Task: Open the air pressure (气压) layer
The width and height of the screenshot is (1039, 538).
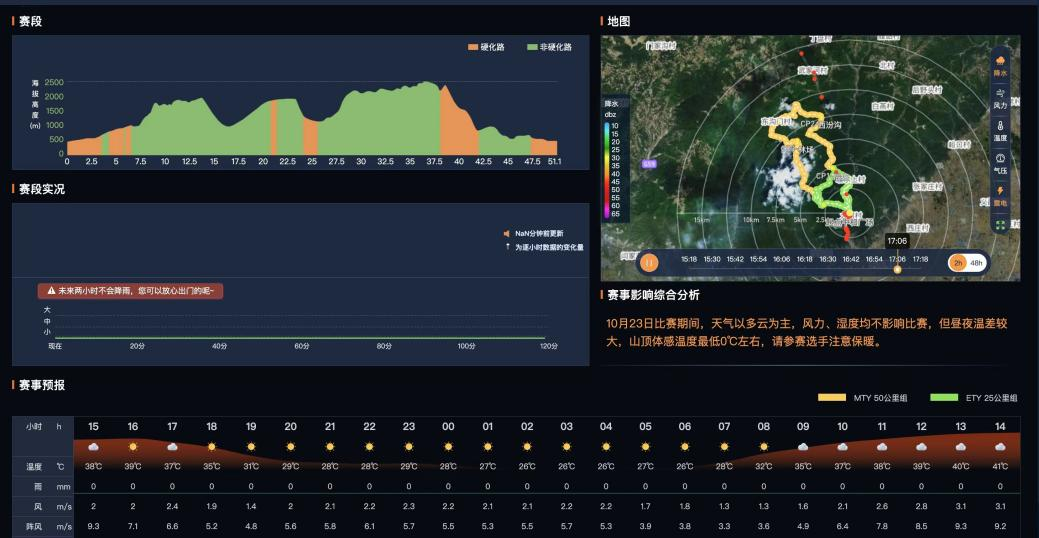Action: click(999, 161)
